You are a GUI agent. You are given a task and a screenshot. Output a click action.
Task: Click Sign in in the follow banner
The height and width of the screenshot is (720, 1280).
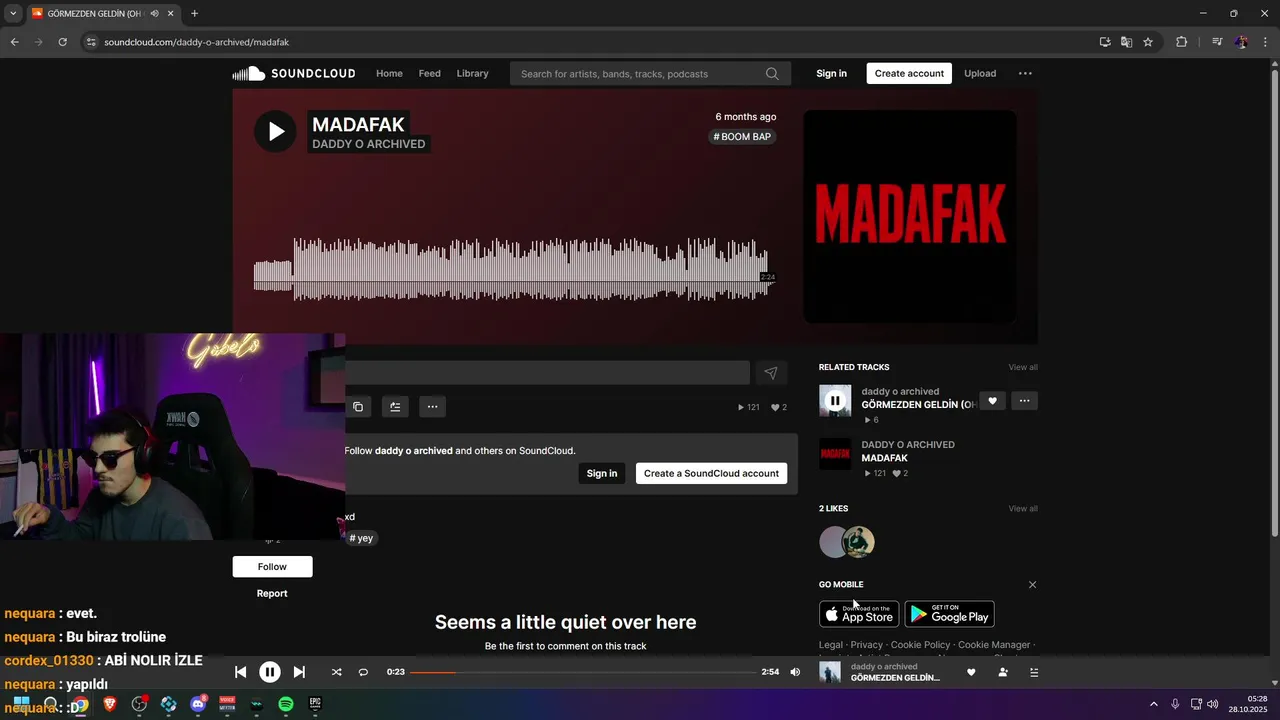click(601, 473)
